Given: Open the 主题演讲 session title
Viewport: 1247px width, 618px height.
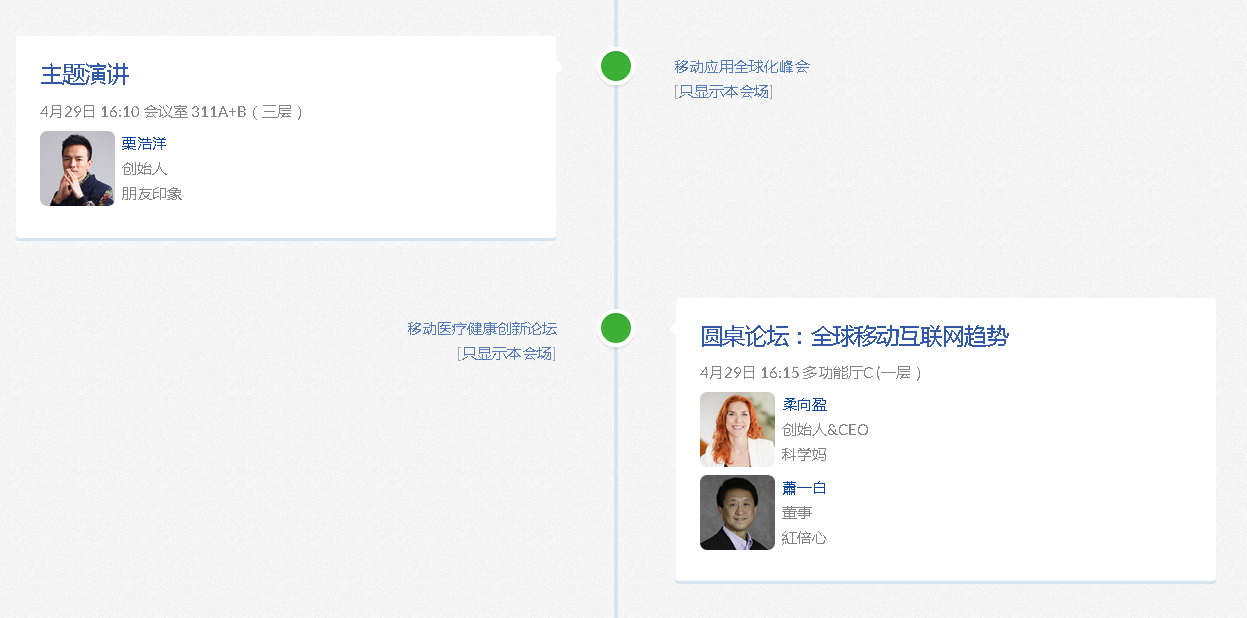Looking at the screenshot, I should [85, 74].
